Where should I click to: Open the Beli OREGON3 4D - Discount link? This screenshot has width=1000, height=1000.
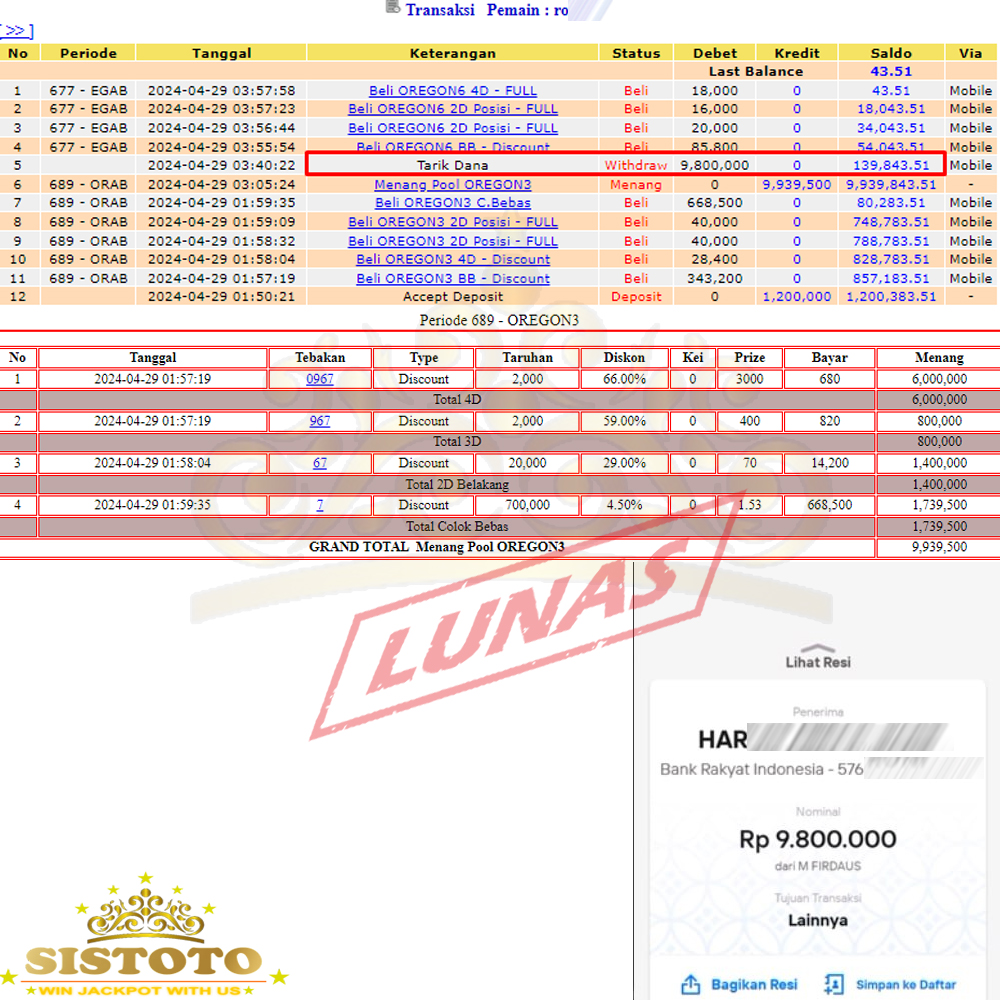(x=452, y=259)
